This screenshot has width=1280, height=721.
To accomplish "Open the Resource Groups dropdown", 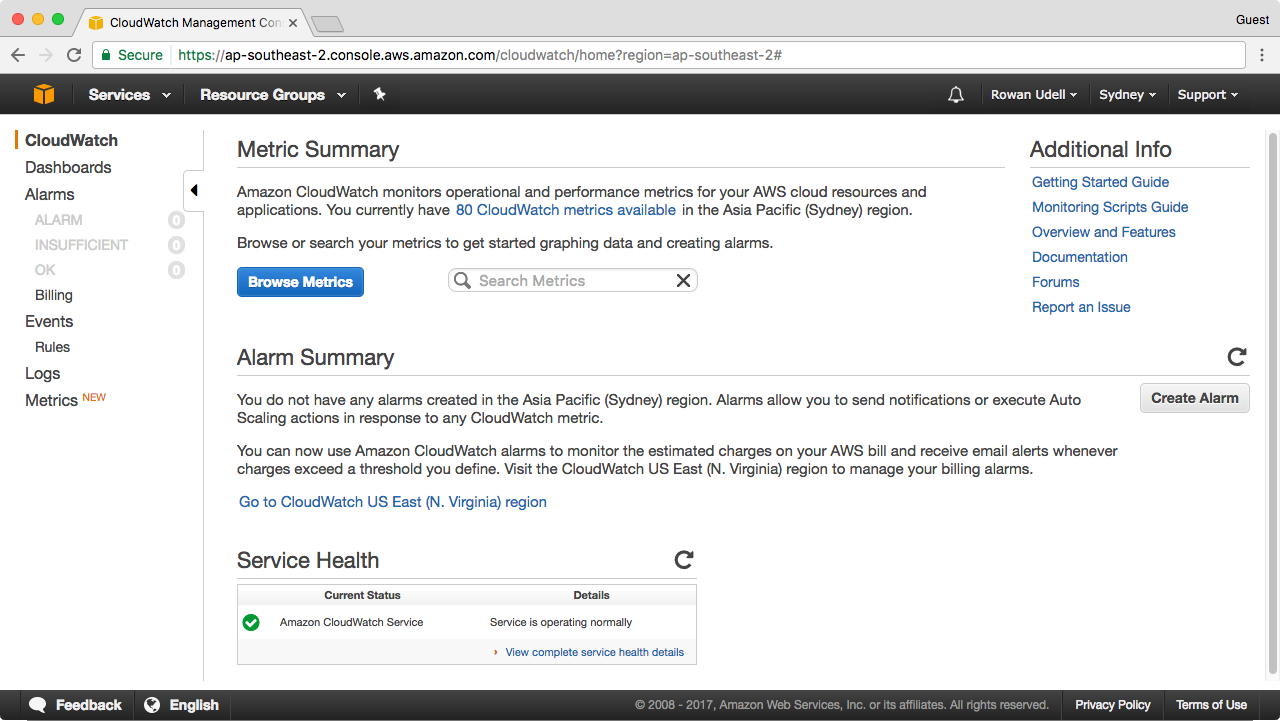I will point(273,94).
